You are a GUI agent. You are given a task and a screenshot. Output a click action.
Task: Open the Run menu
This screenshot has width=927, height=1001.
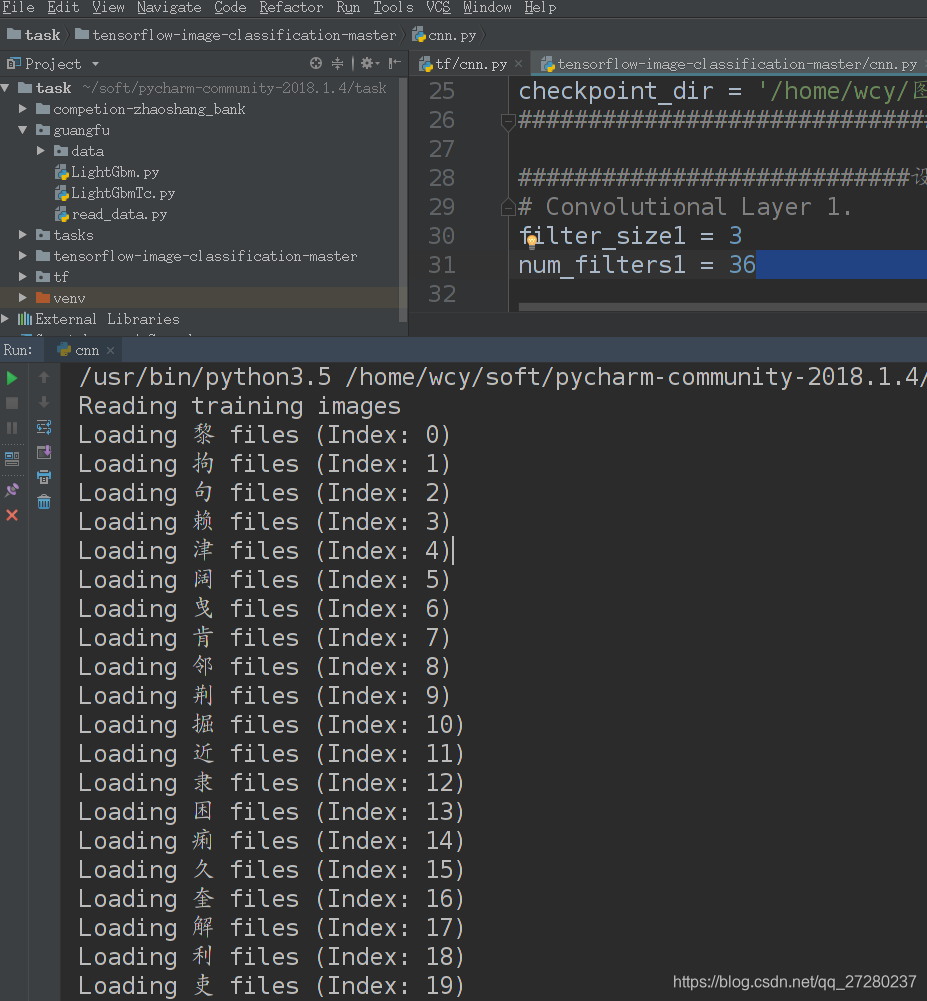pyautogui.click(x=348, y=8)
